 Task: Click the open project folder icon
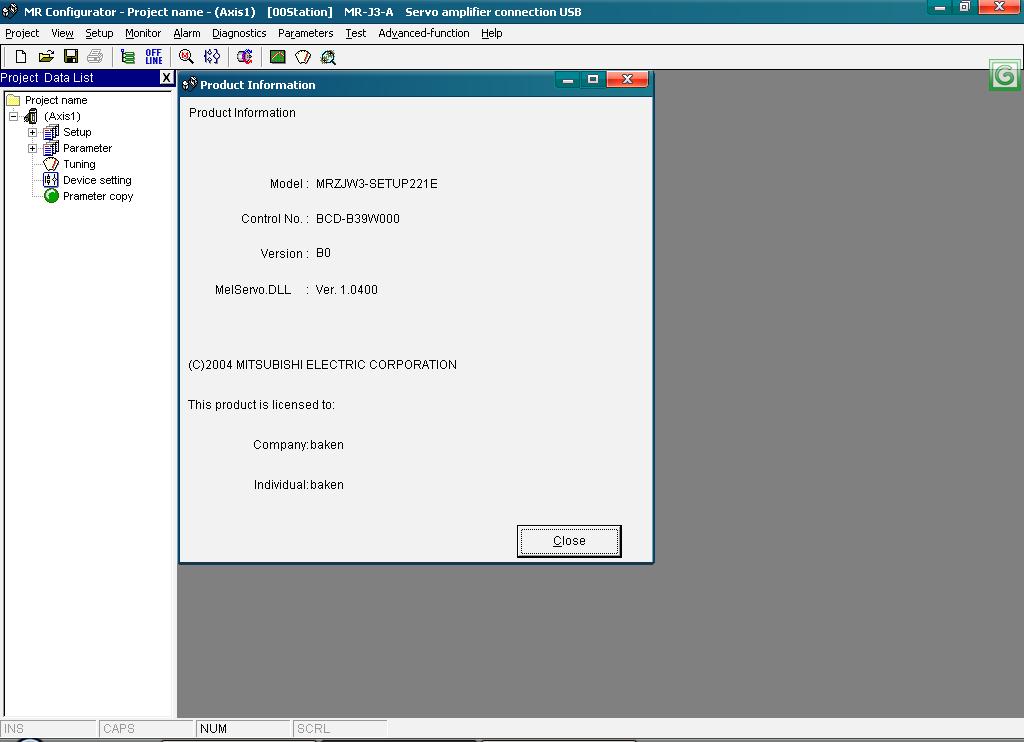46,57
